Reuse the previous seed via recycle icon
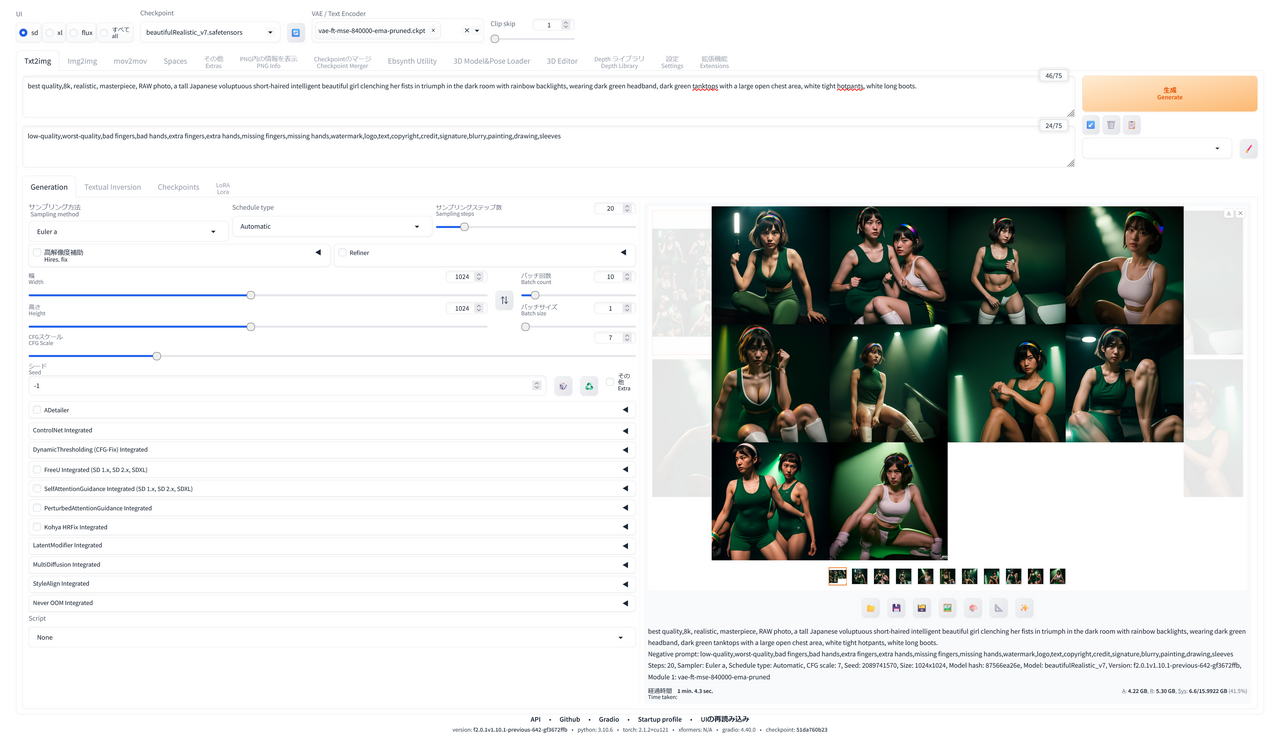The image size is (1280, 742). pos(588,385)
